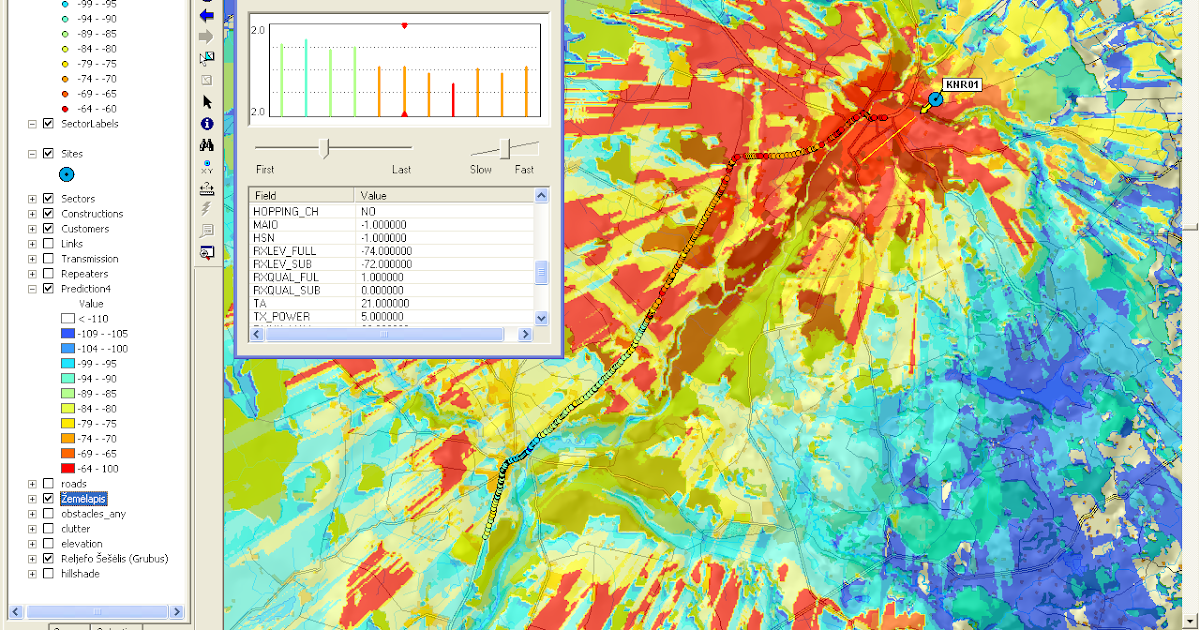Image resolution: width=1200 pixels, height=630 pixels.
Task: Check the hillshade layer
Action: (x=47, y=574)
